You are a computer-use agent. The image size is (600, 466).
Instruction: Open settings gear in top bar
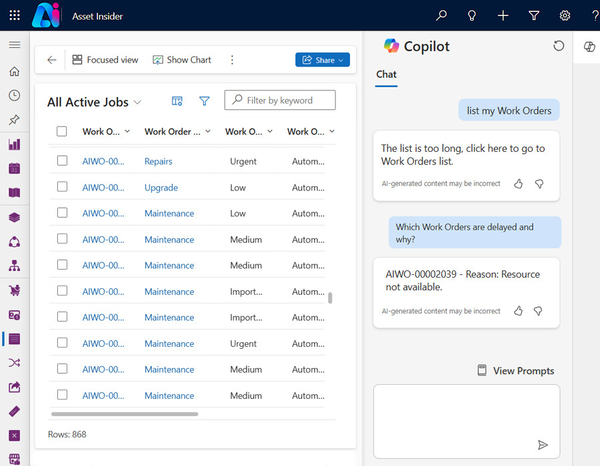565,16
